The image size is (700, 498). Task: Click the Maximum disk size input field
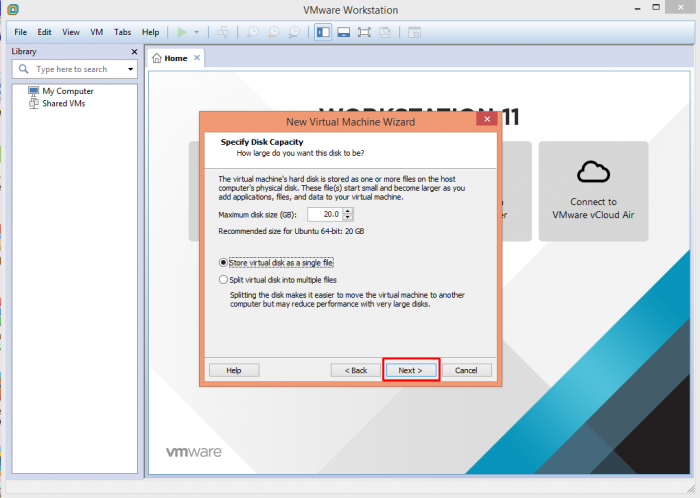[325, 214]
